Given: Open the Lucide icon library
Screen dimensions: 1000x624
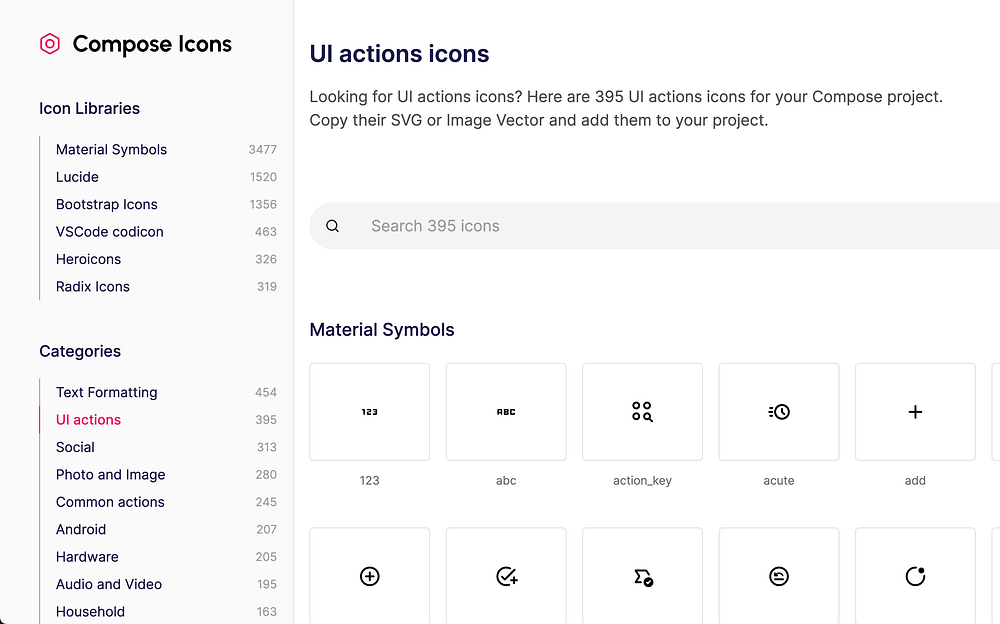Looking at the screenshot, I should (77, 177).
